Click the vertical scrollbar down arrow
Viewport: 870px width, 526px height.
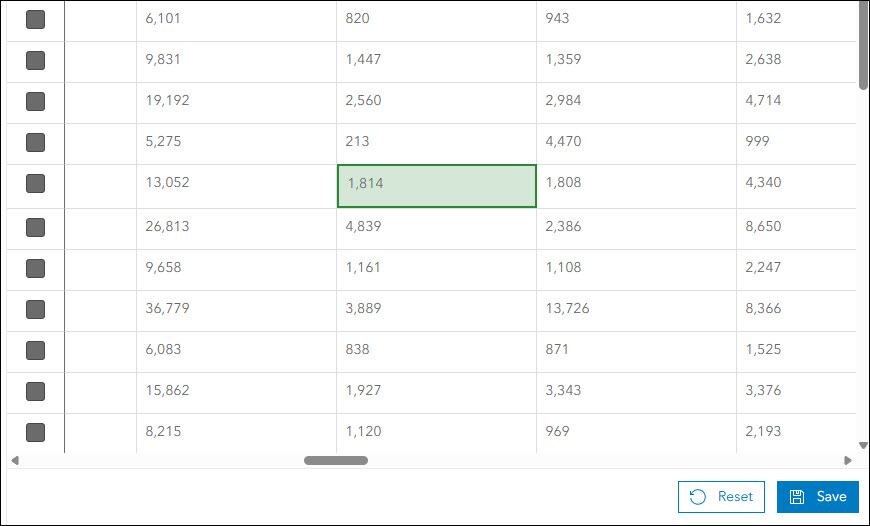[x=863, y=446]
